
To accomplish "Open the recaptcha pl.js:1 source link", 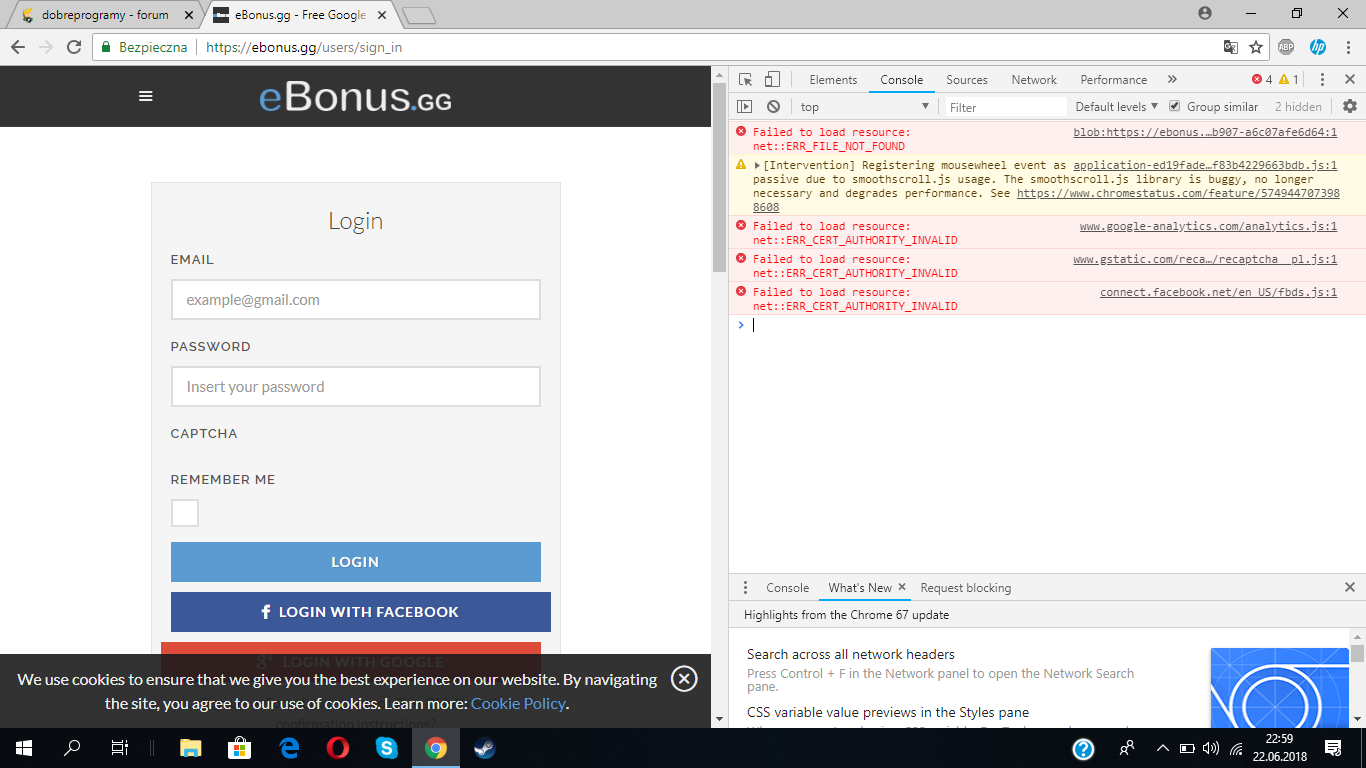I will pyautogui.click(x=1205, y=260).
